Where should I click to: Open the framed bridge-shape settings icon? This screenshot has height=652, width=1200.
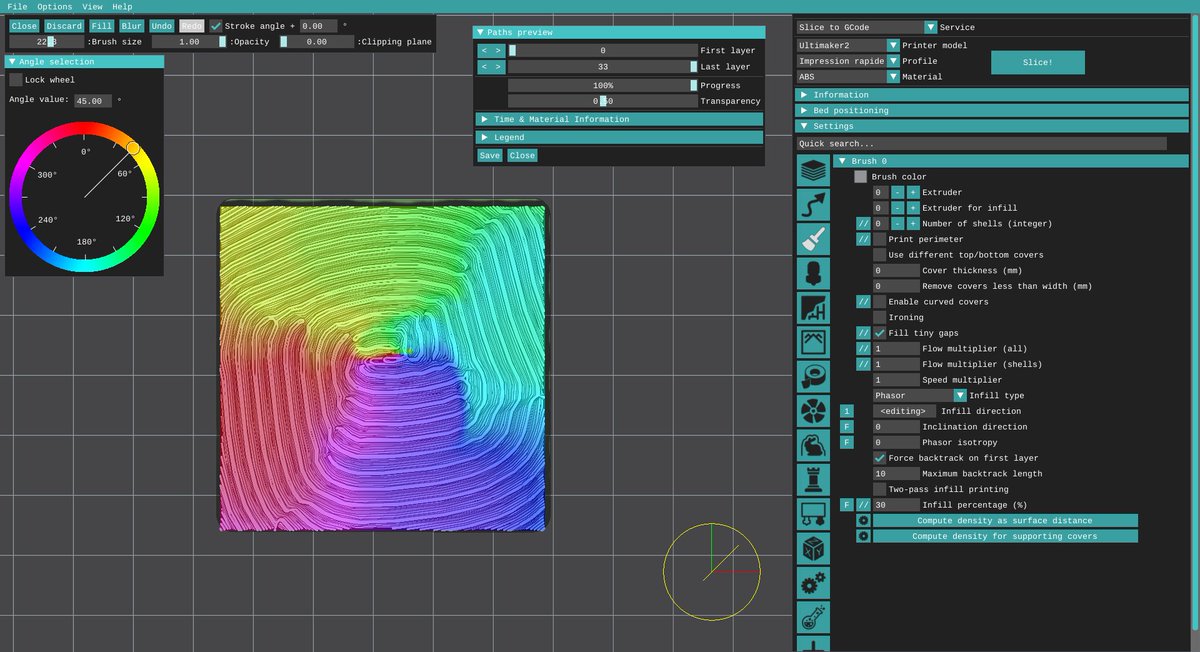[813, 342]
